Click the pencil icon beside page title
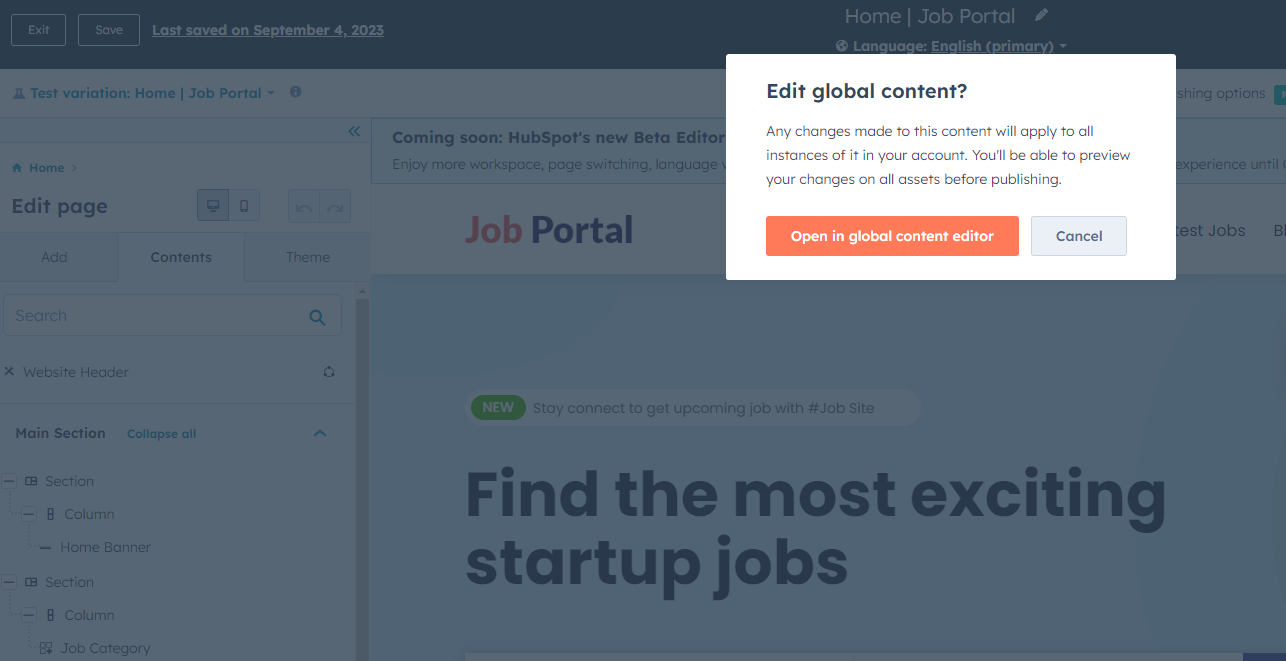Image resolution: width=1286 pixels, height=661 pixels. 1042,15
